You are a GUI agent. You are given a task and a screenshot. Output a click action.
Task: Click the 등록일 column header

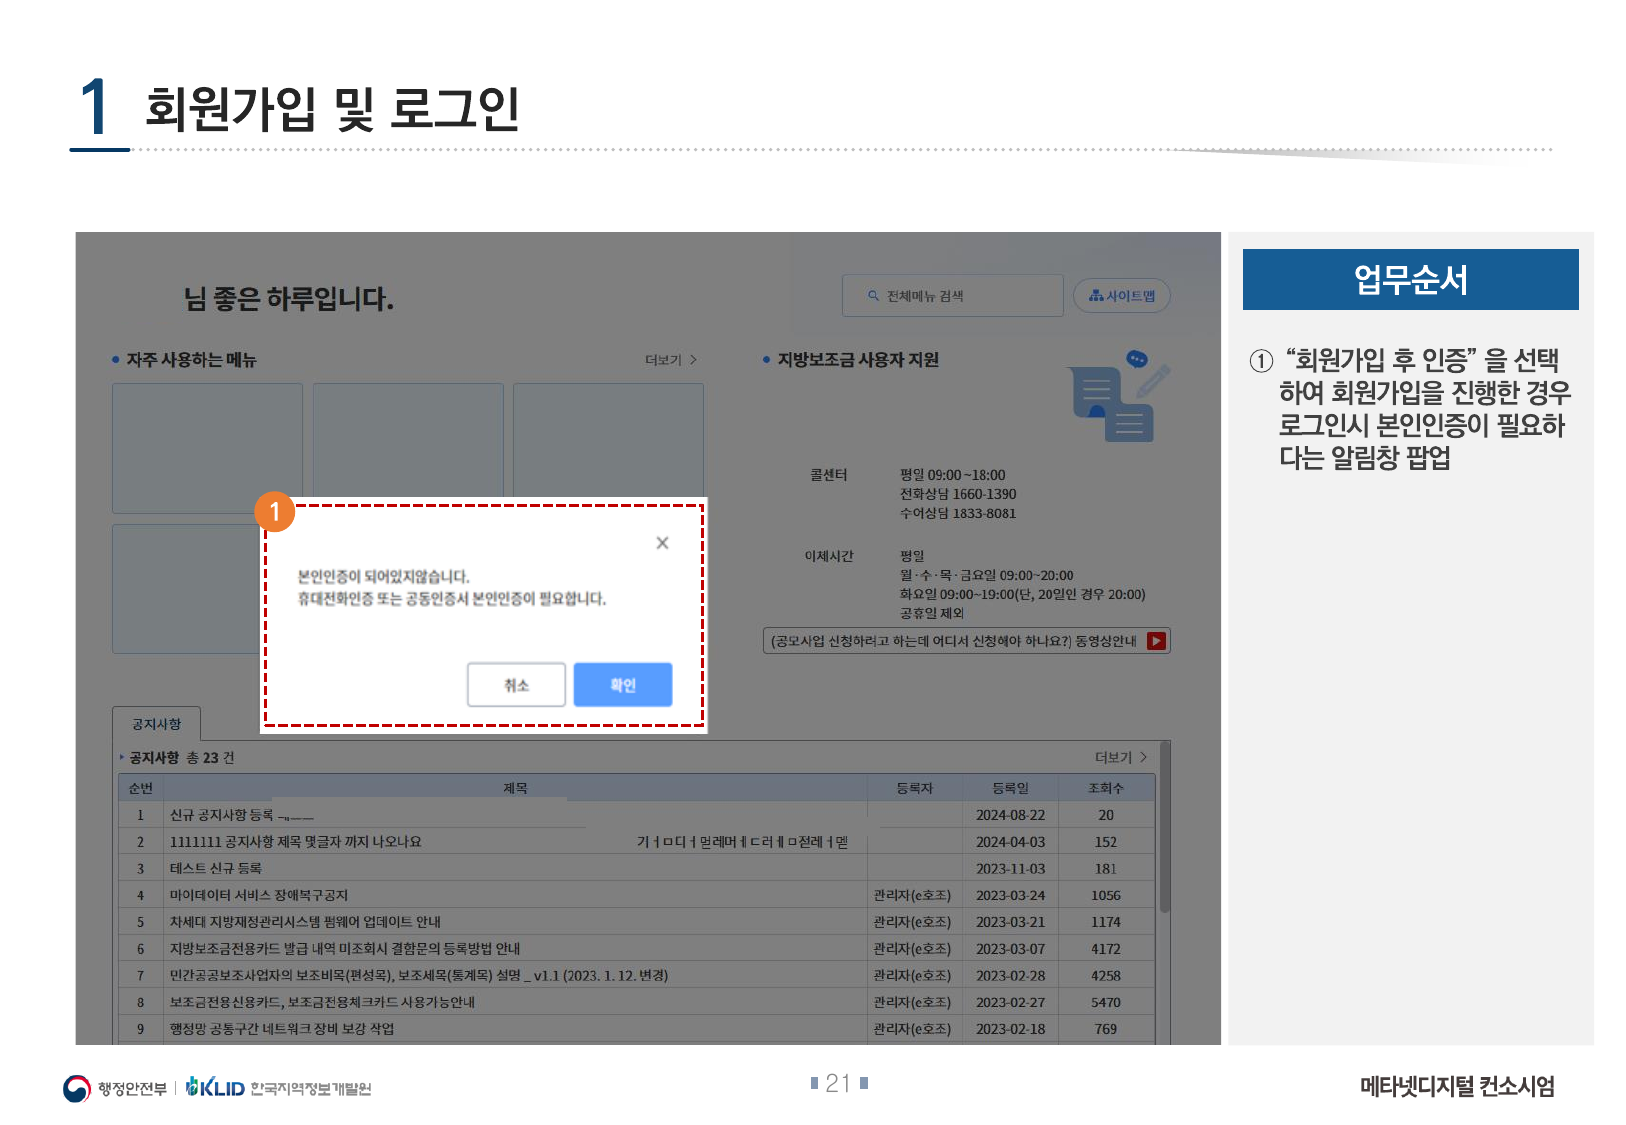[1010, 788]
